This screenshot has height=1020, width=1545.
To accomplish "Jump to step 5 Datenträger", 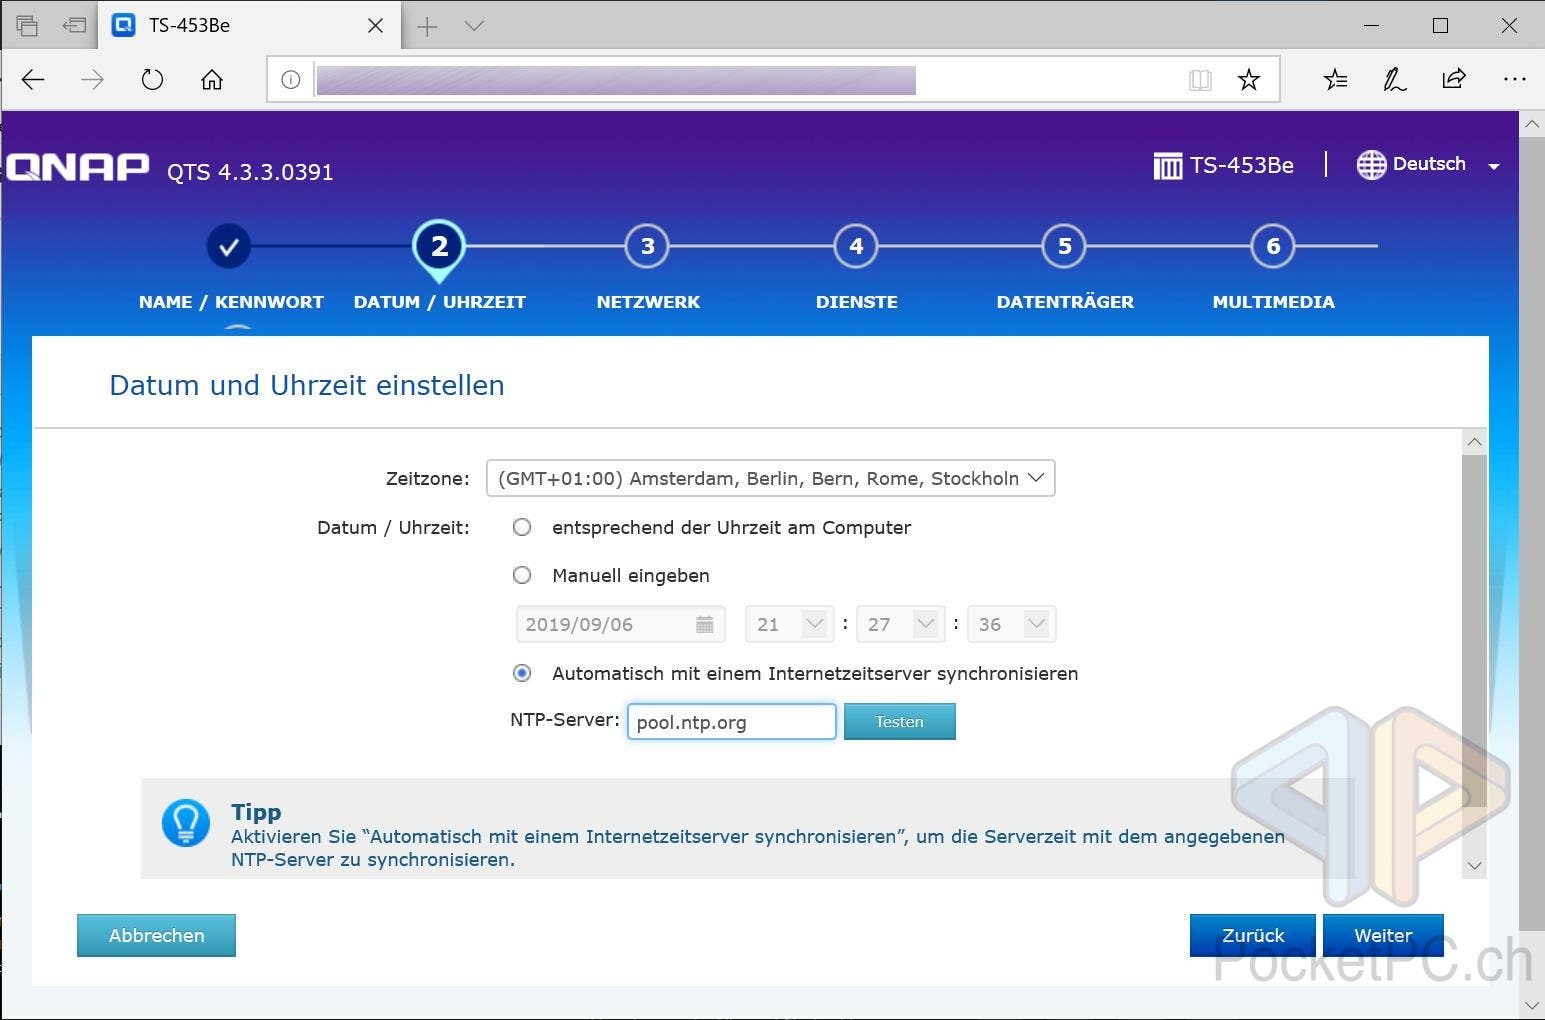I will click(x=1064, y=246).
